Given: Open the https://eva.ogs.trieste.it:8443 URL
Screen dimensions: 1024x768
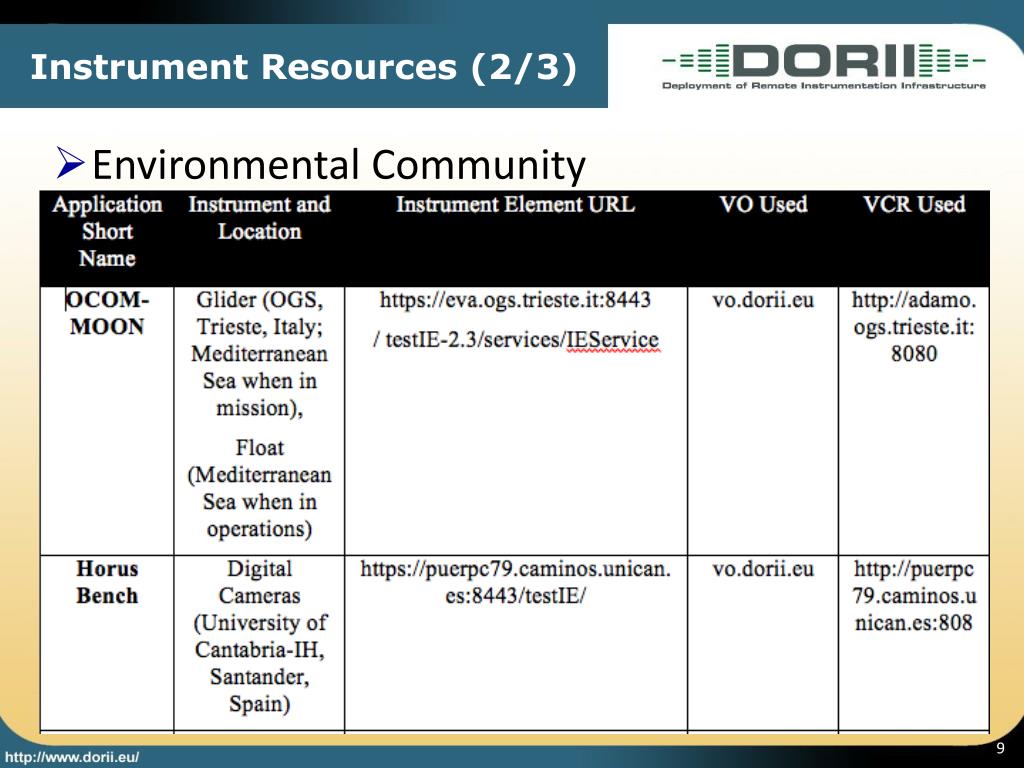Looking at the screenshot, I should (x=515, y=300).
